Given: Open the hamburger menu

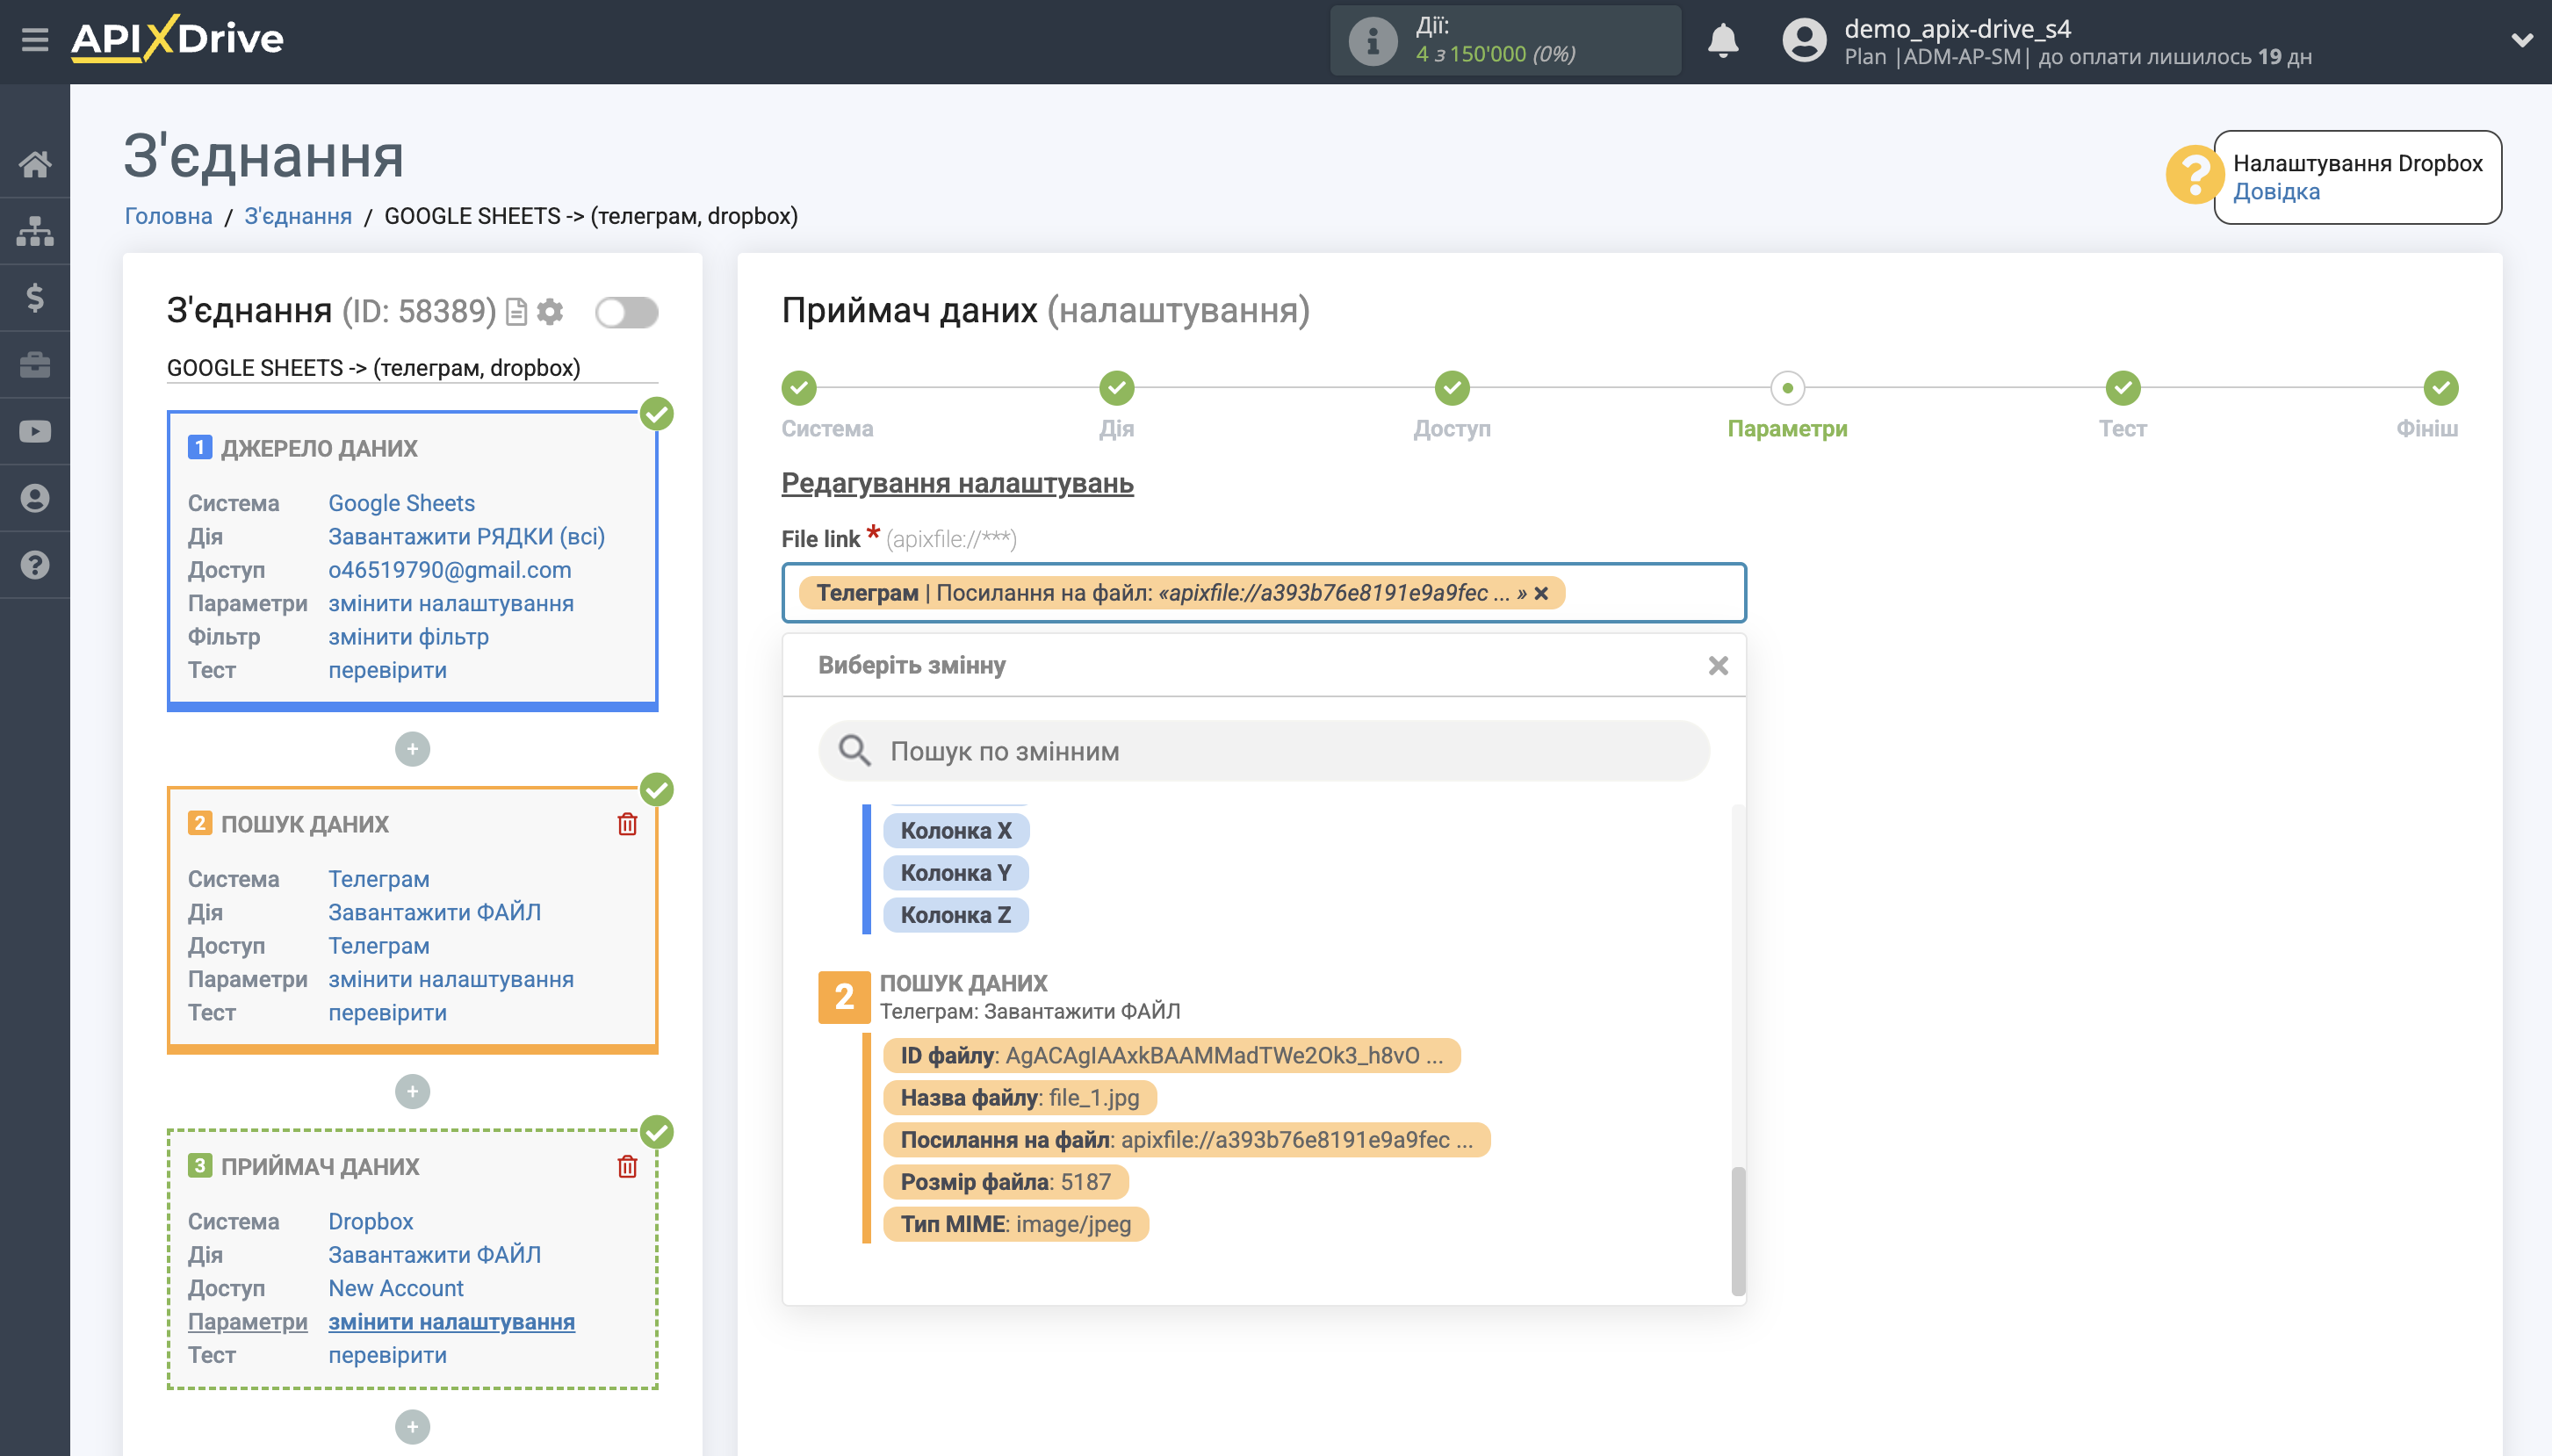Looking at the screenshot, I should coord(35,40).
